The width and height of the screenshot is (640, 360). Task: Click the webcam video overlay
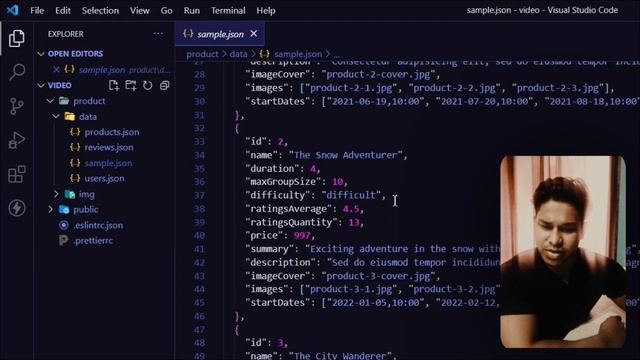[563, 251]
